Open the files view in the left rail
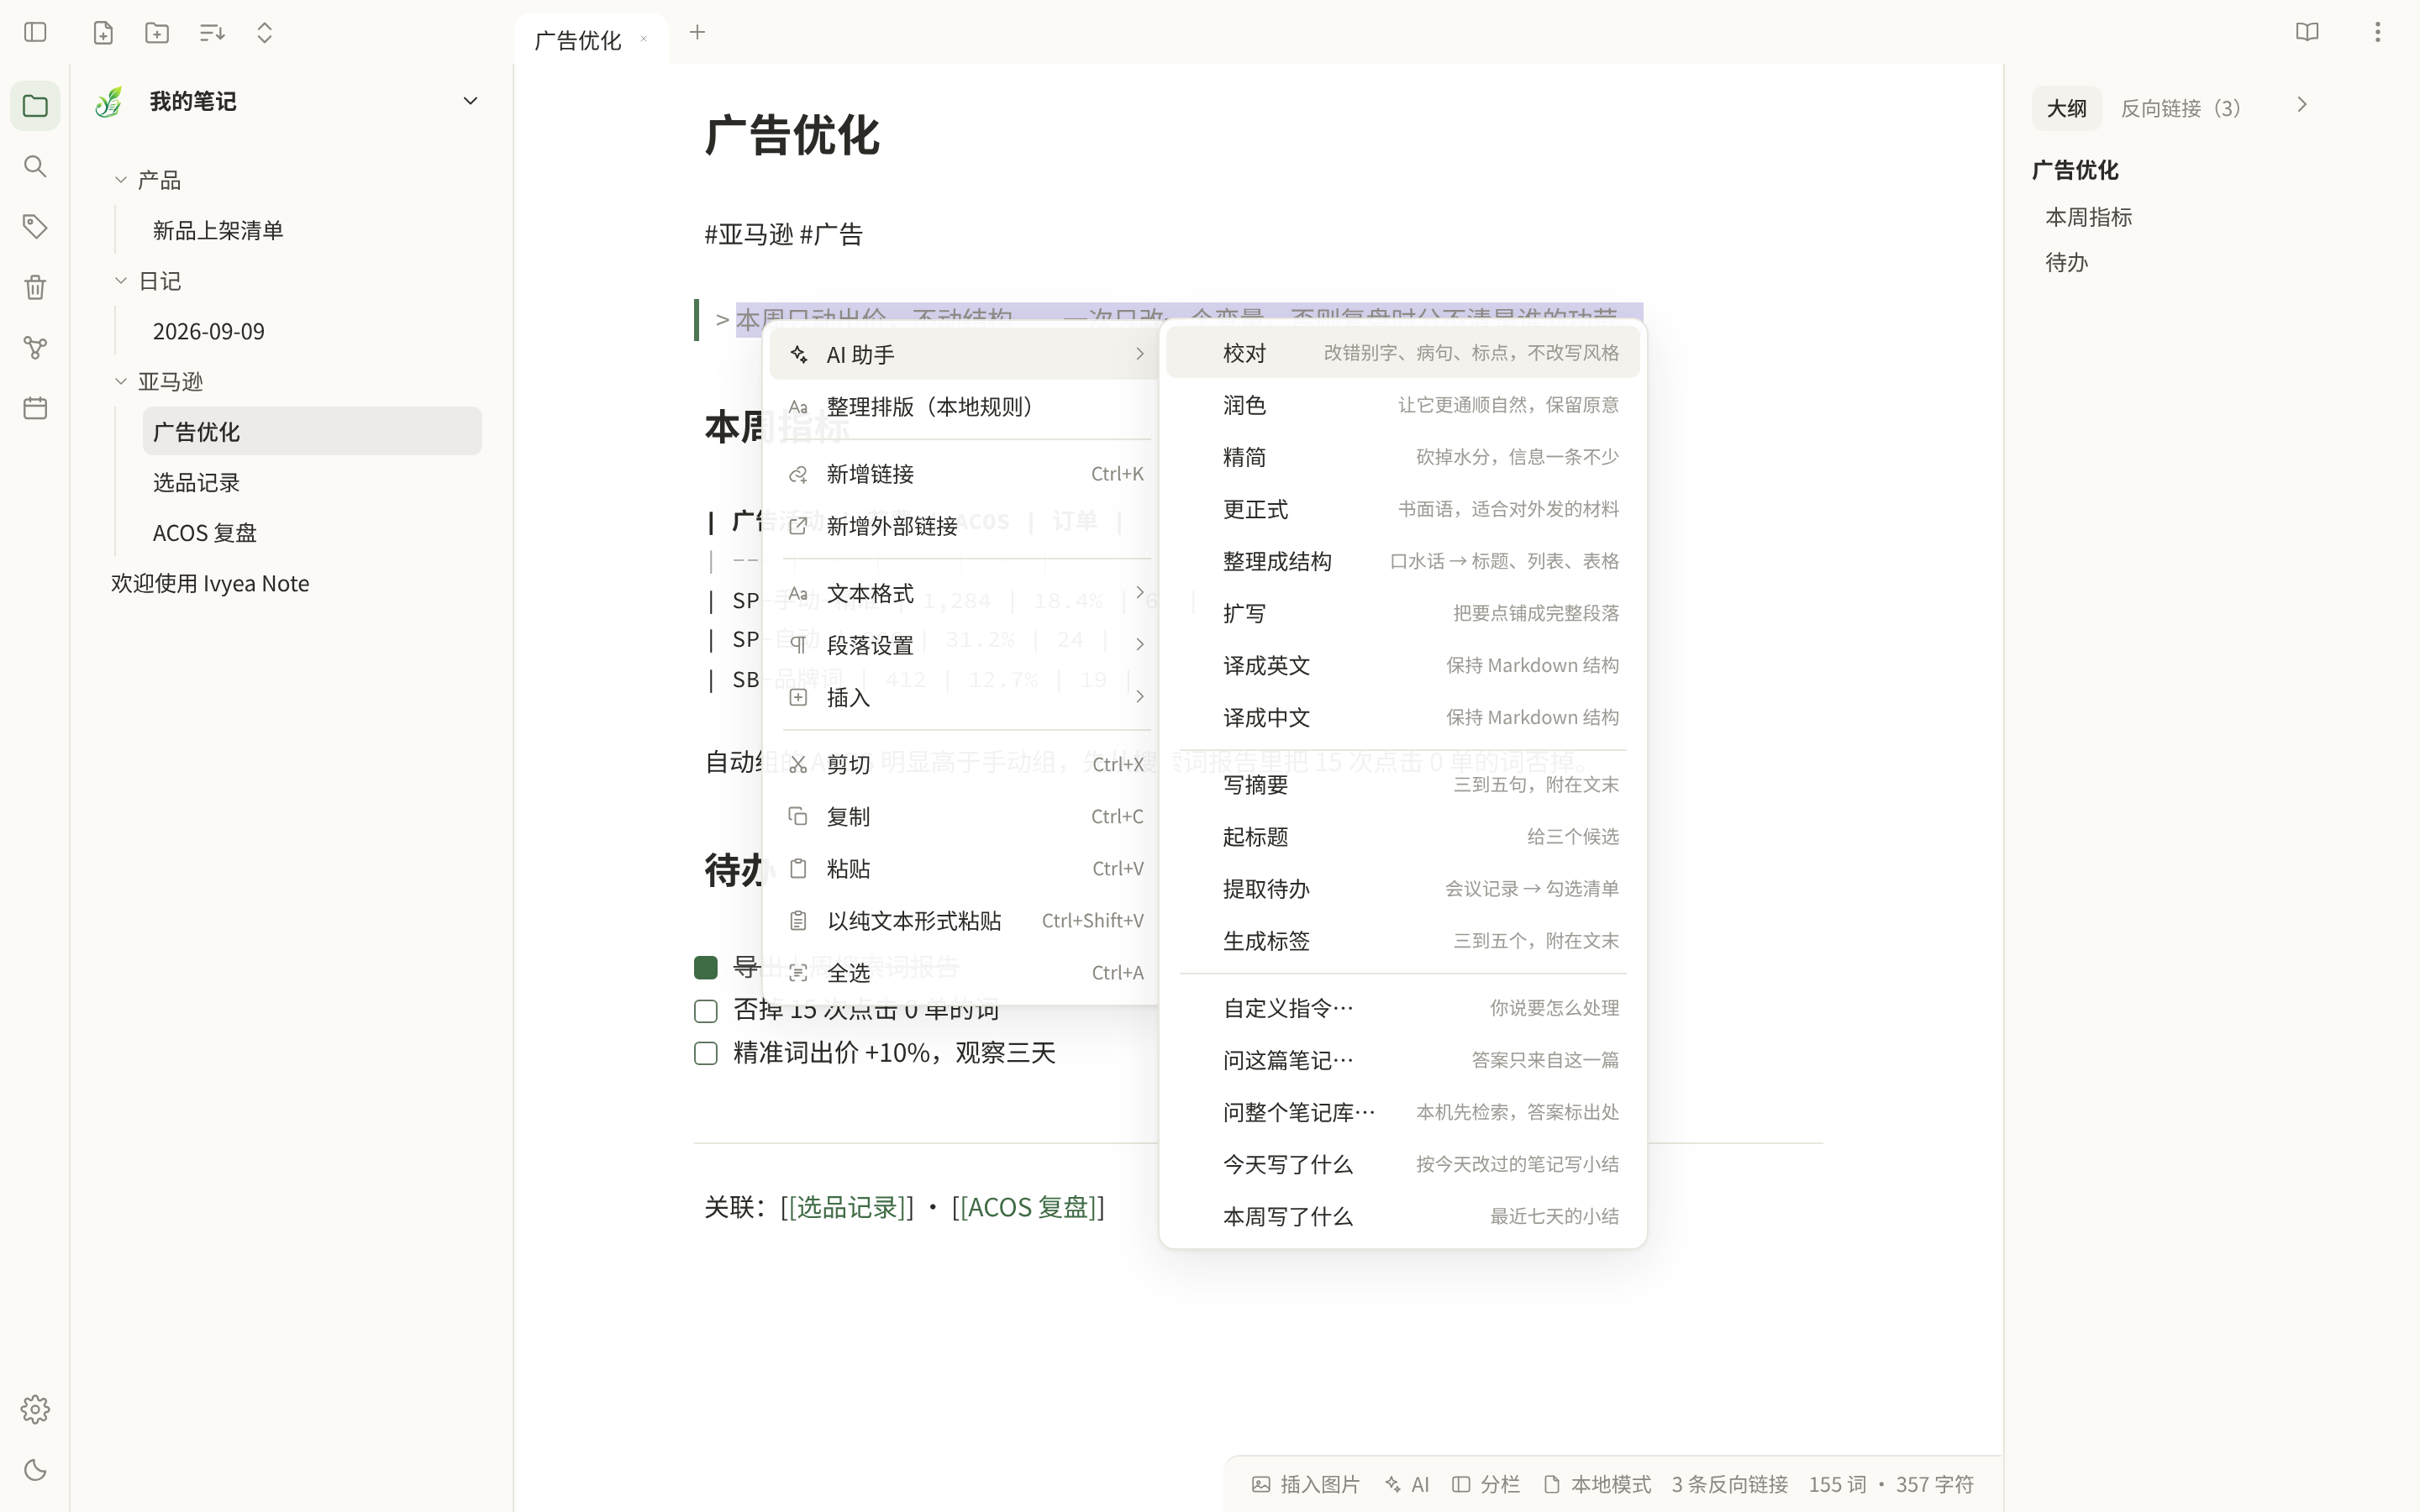 coord(35,106)
